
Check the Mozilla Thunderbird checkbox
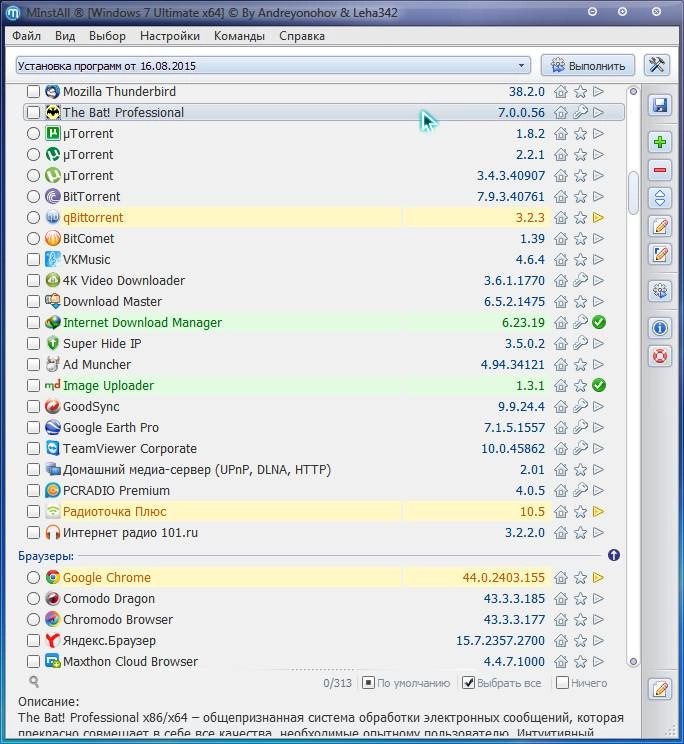33,92
